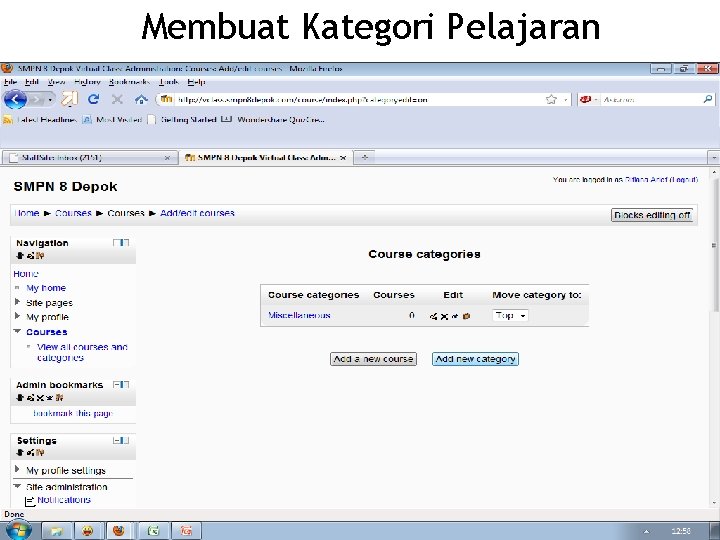The height and width of the screenshot is (540, 720).
Task: Toggle the Settings block hide icon
Action: click(121, 440)
